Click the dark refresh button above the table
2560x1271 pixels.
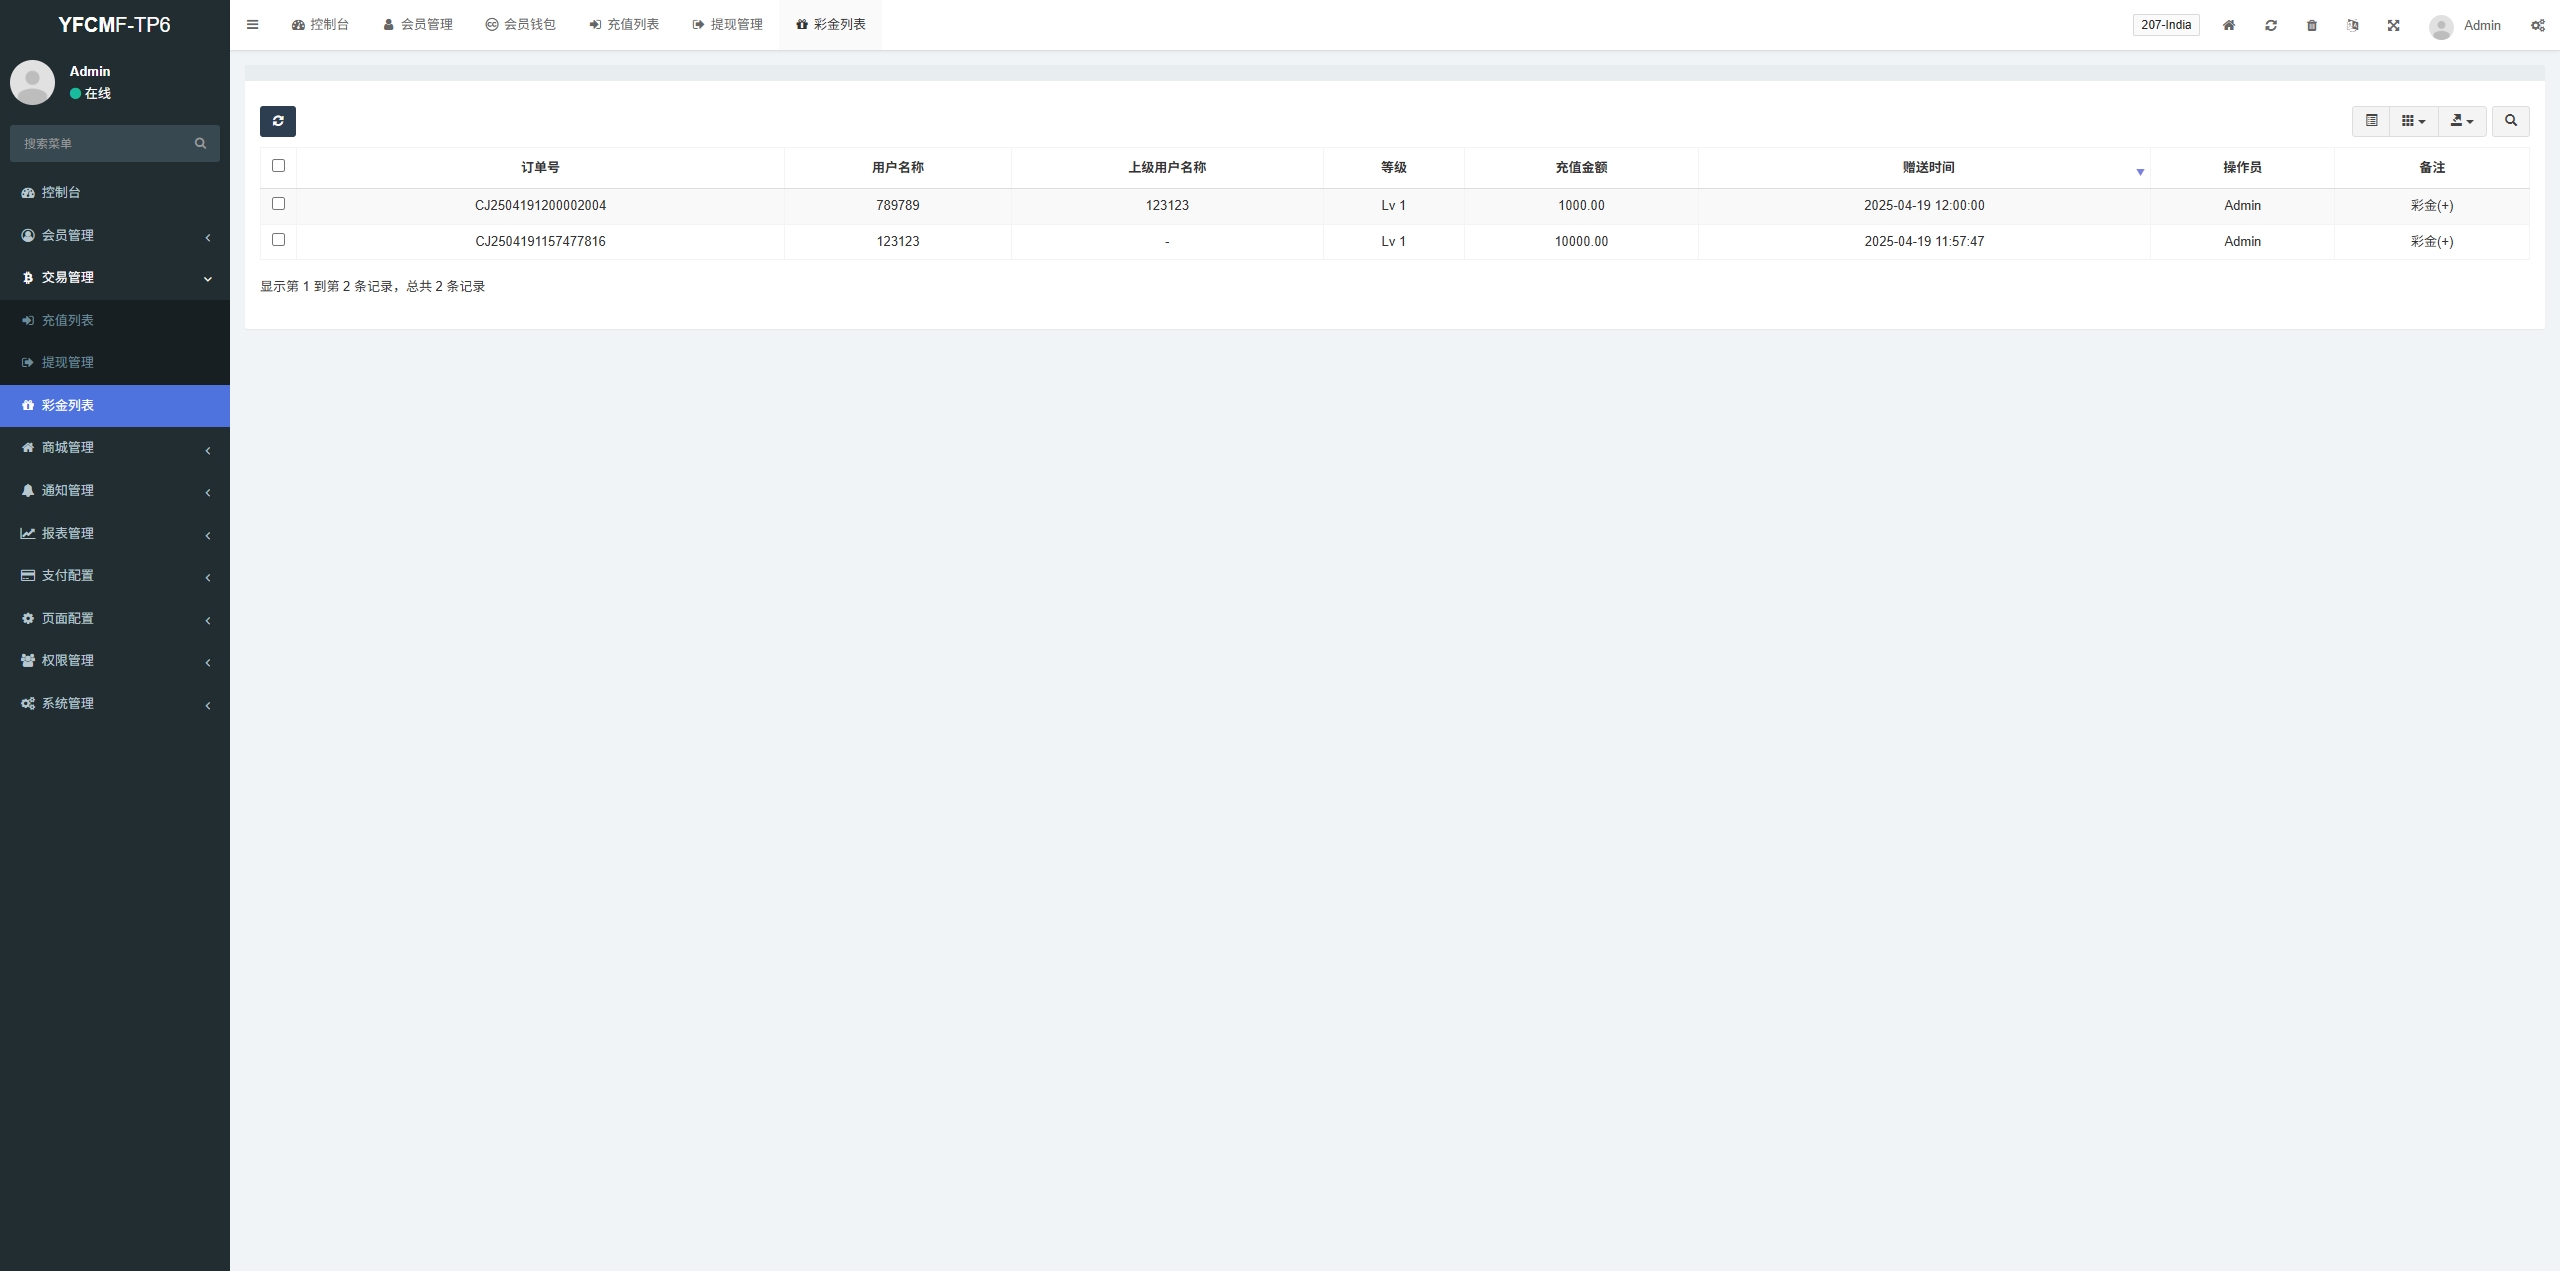[278, 121]
